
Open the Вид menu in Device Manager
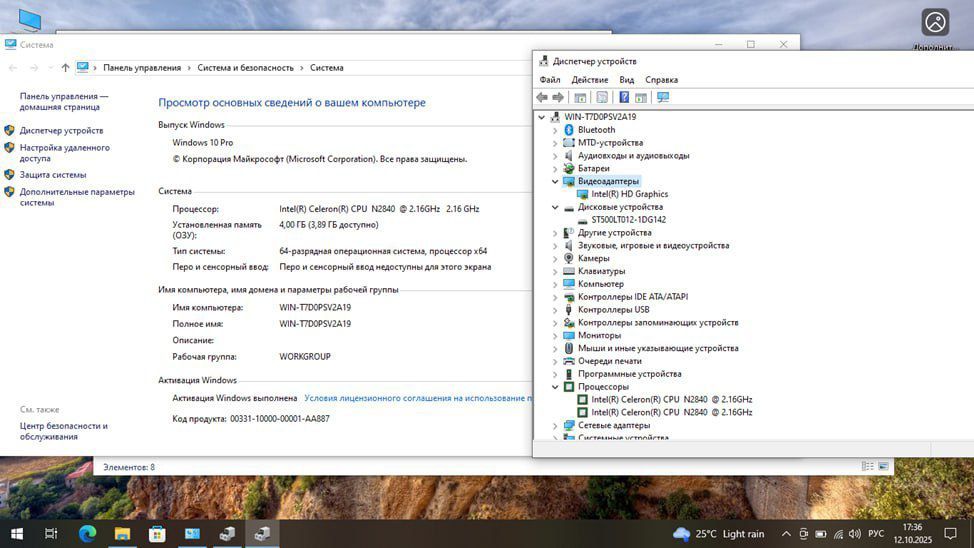tap(626, 80)
